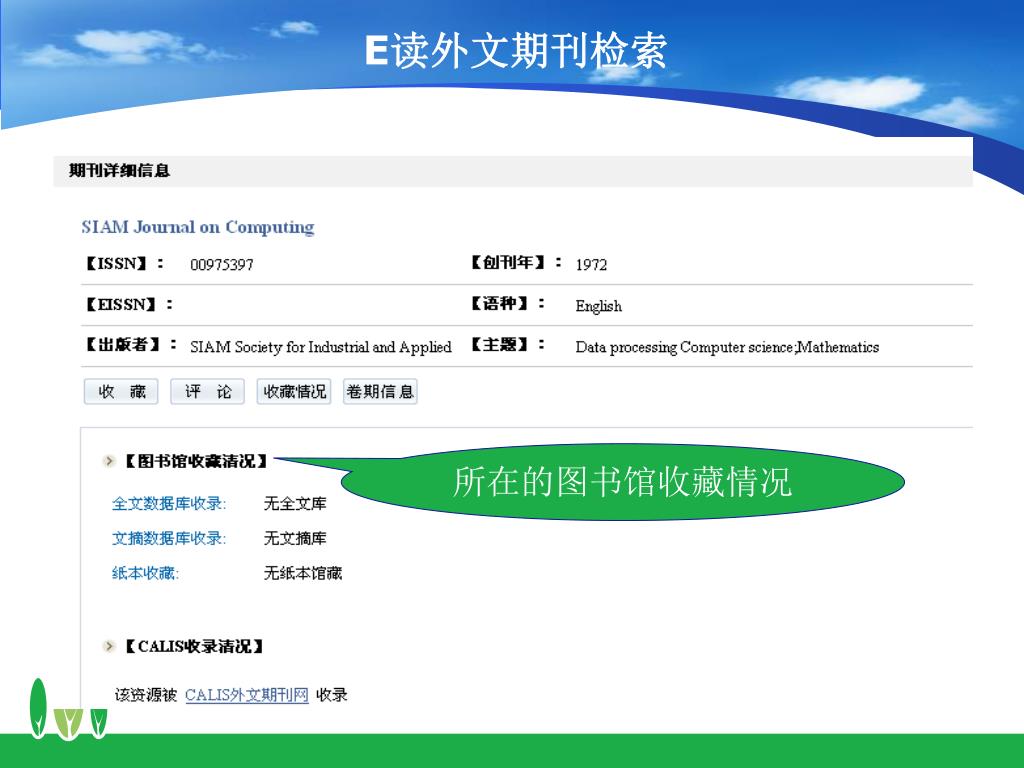This screenshot has width=1024, height=768.
Task: Collapse the CALIS收录情况 section arrow
Action: [108, 647]
